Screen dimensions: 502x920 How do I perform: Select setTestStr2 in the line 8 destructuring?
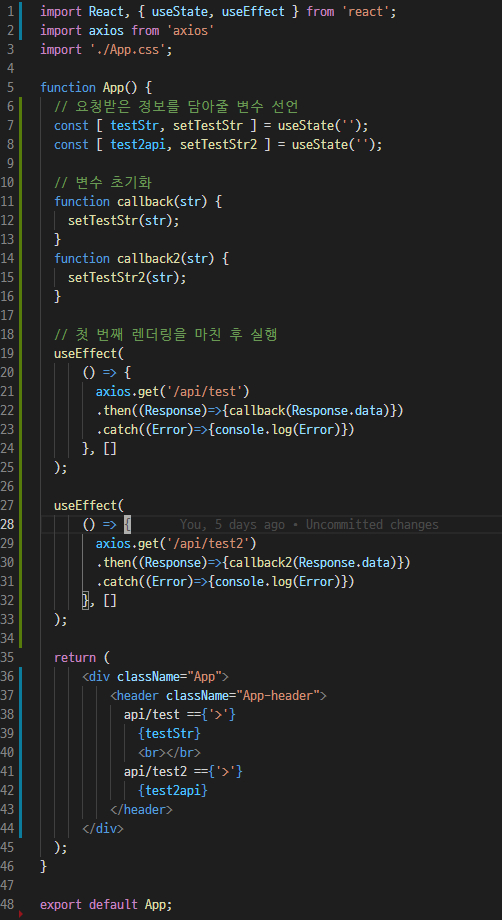point(218,144)
